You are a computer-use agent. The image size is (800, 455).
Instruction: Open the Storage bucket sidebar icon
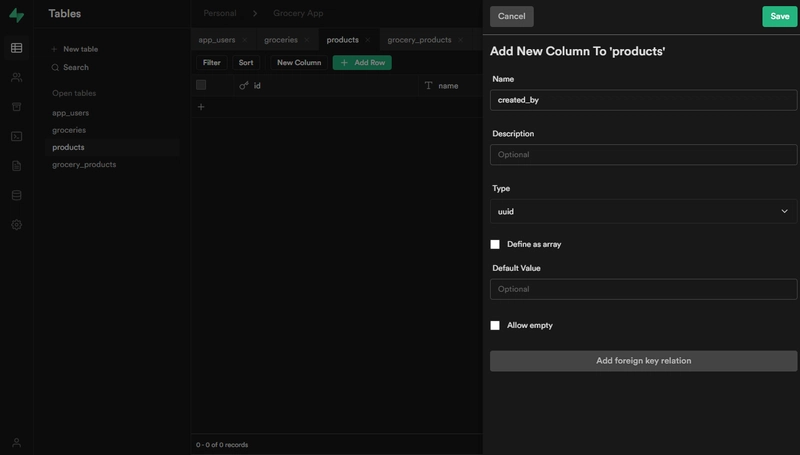pos(16,107)
